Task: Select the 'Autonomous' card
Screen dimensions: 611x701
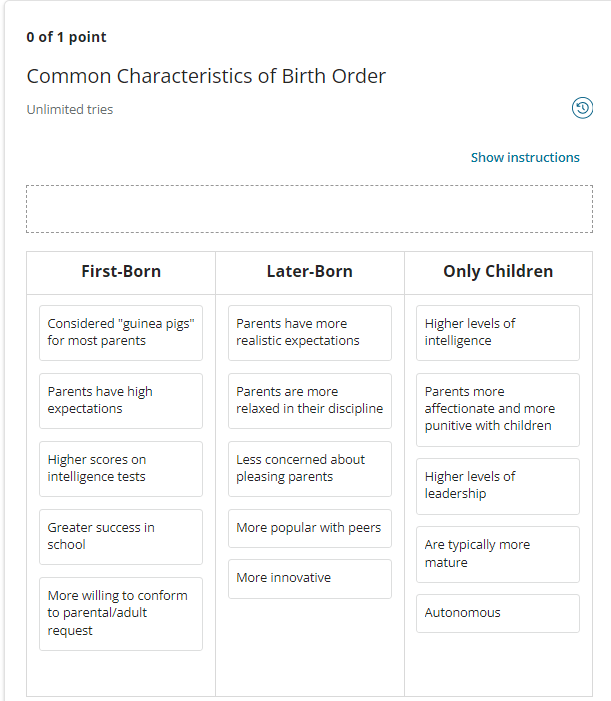Action: tap(498, 613)
